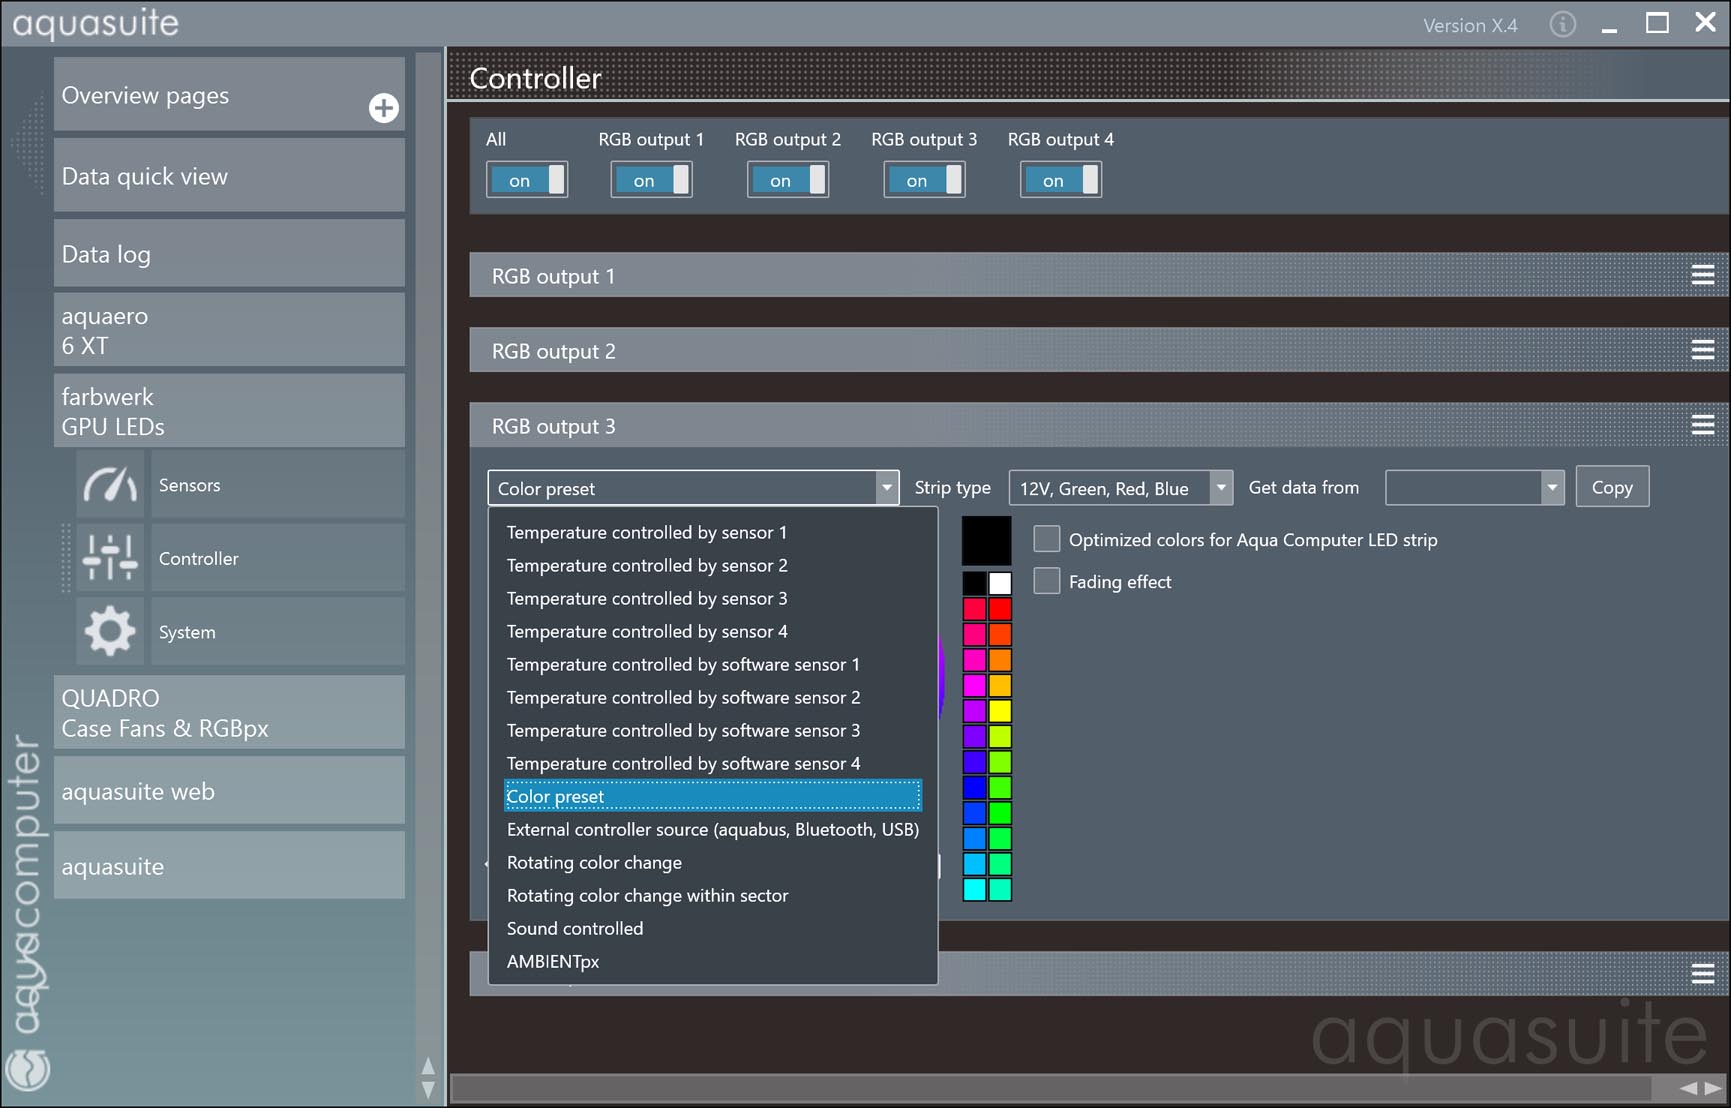Turn off the RGB output 2 switch

[x=788, y=180]
